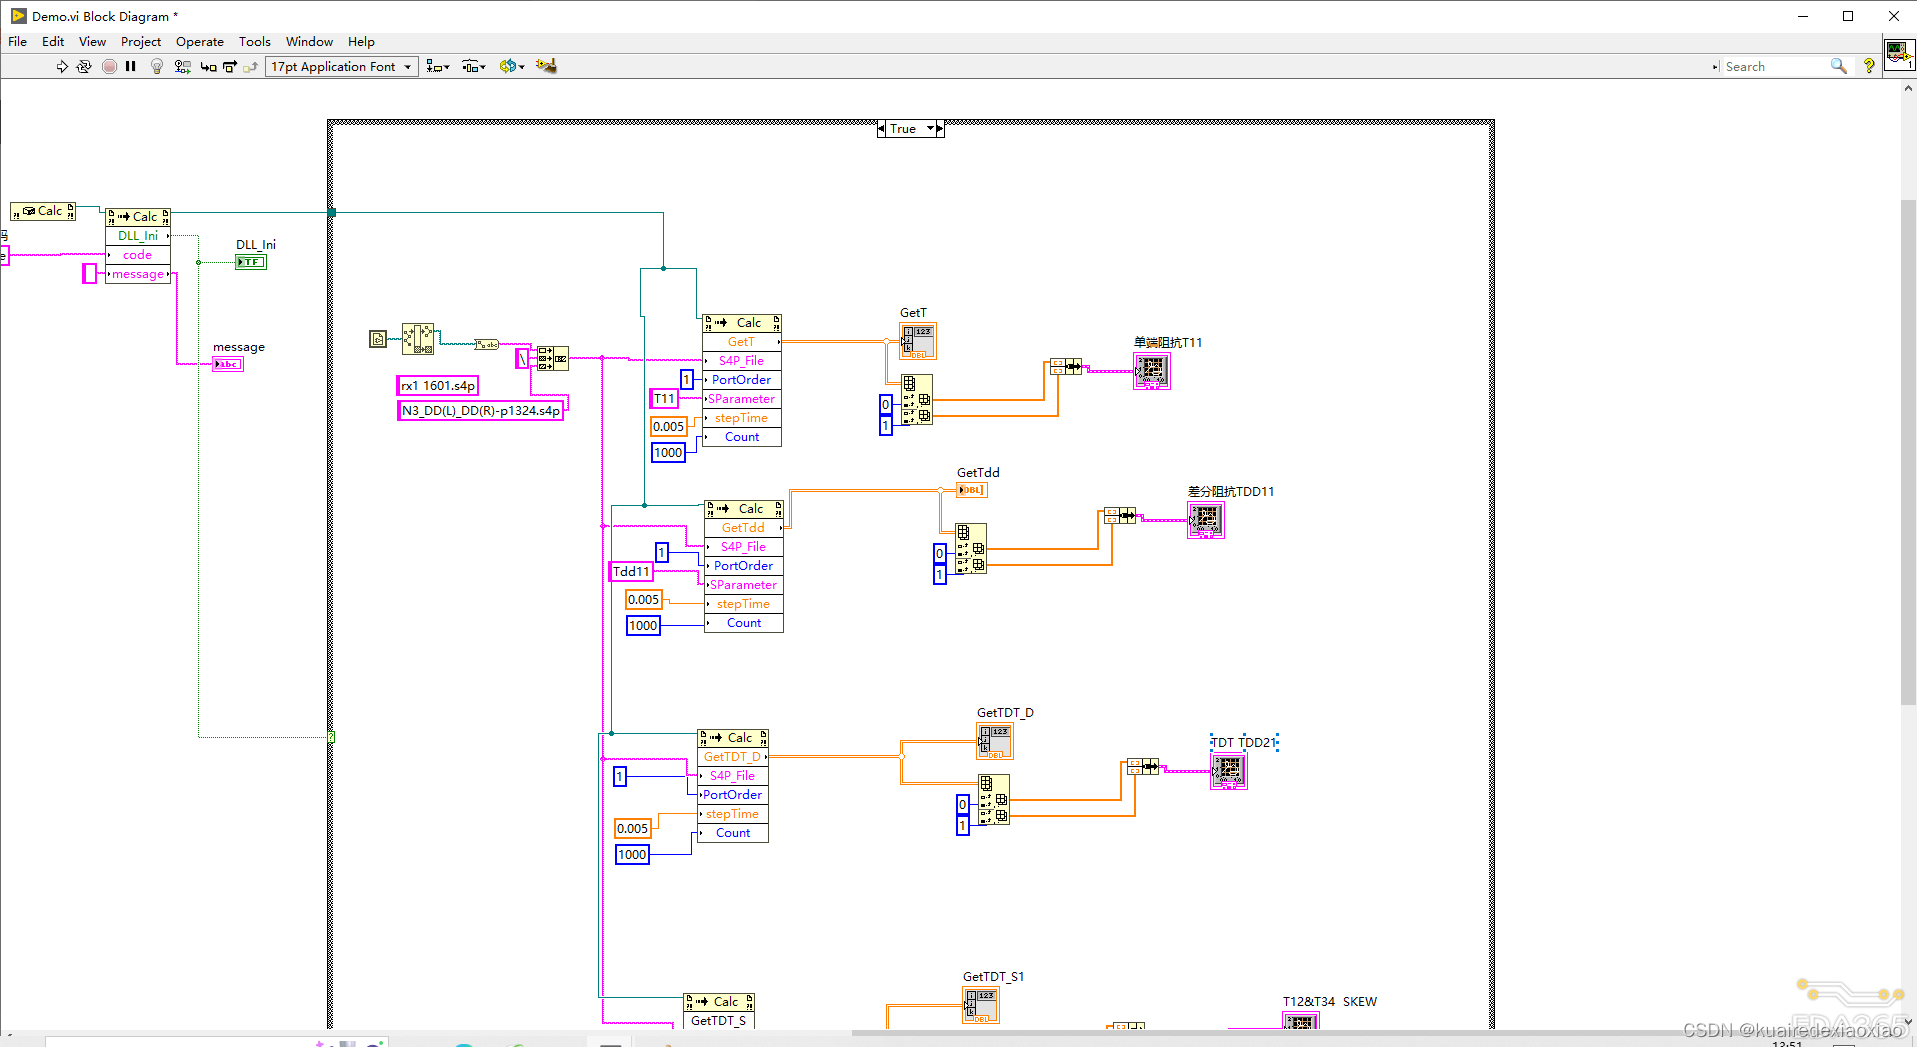Viewport: 1917px width, 1047px height.
Task: Open the Tools menu
Action: point(254,41)
